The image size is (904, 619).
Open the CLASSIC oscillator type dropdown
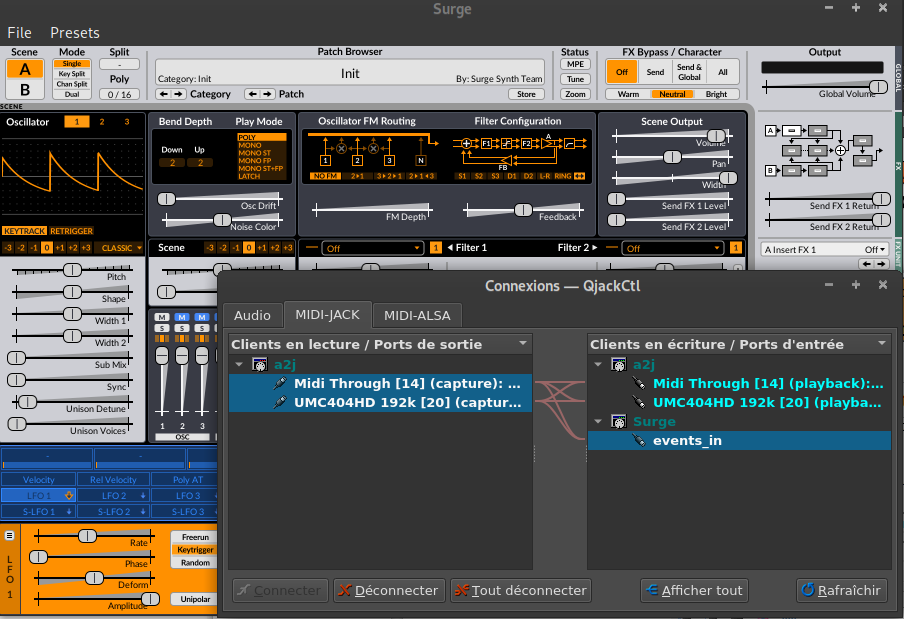tap(122, 247)
